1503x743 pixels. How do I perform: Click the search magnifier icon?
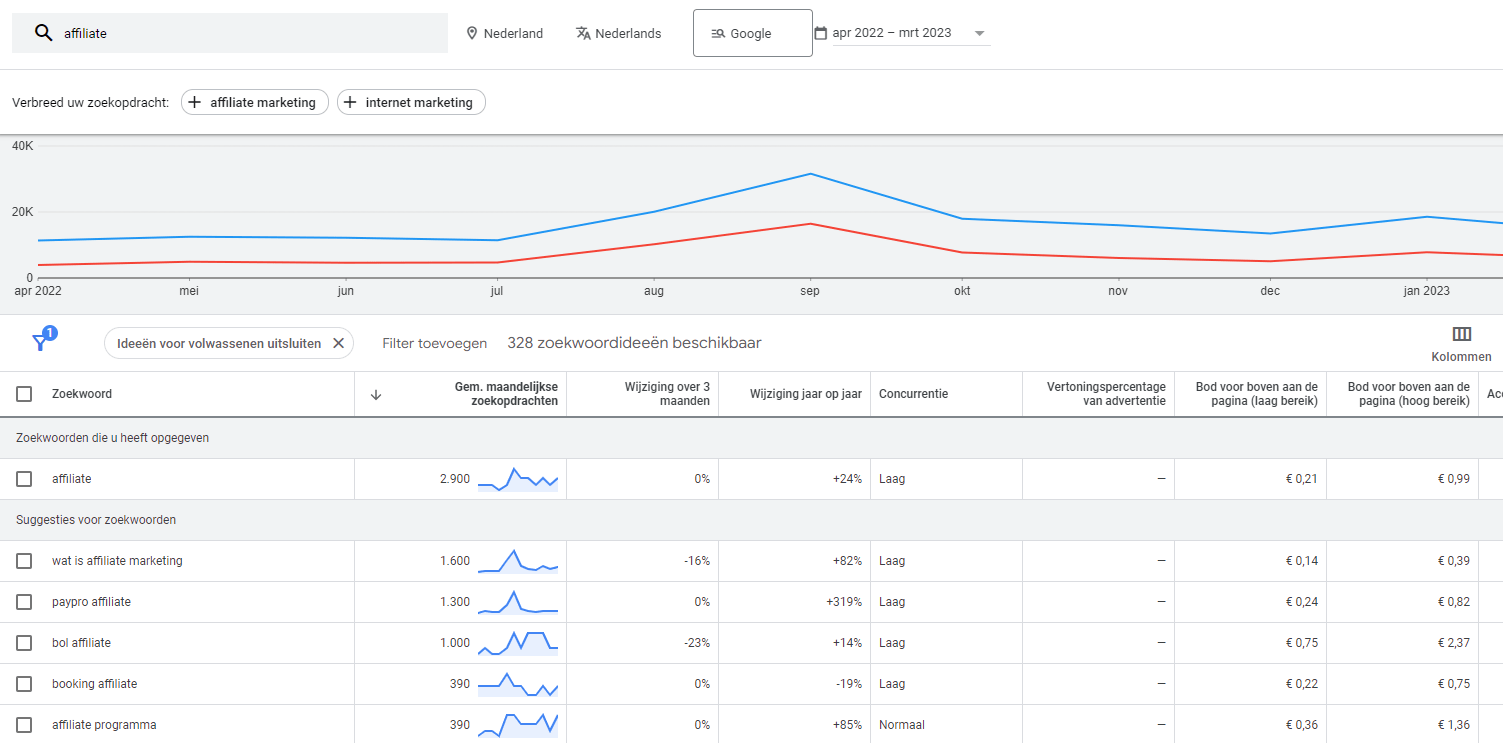point(43,32)
